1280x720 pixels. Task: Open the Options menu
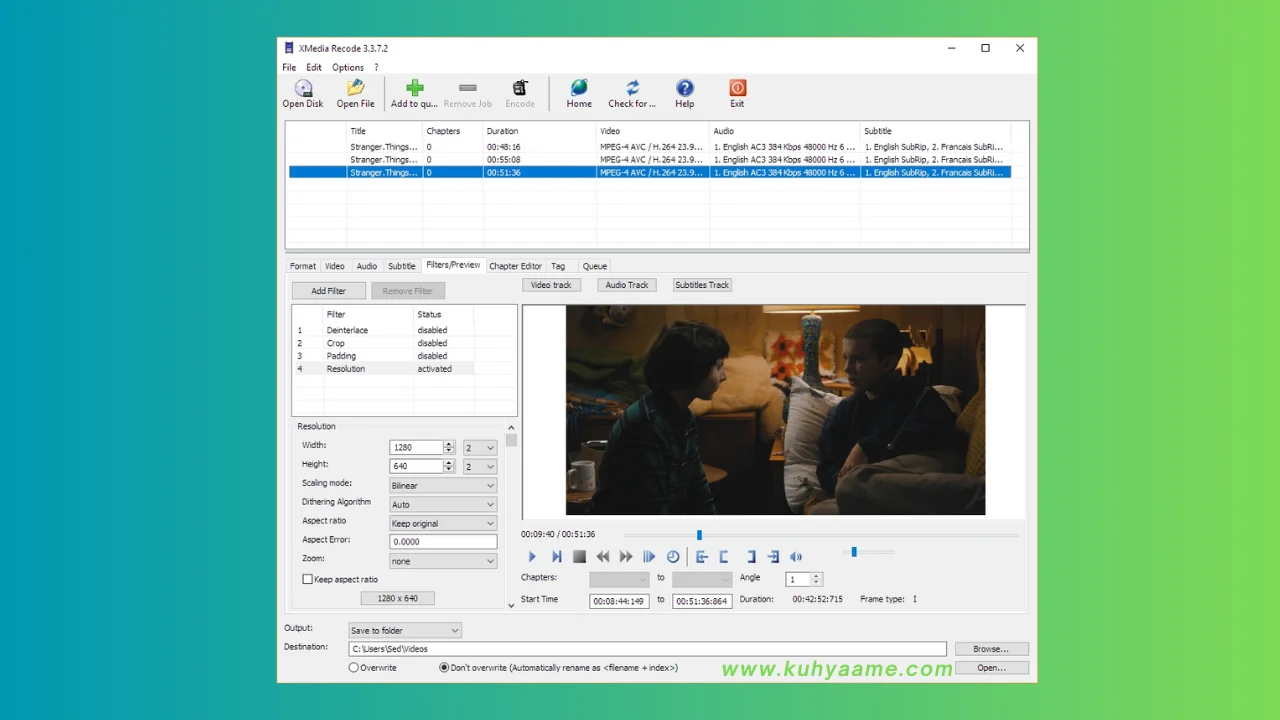348,67
